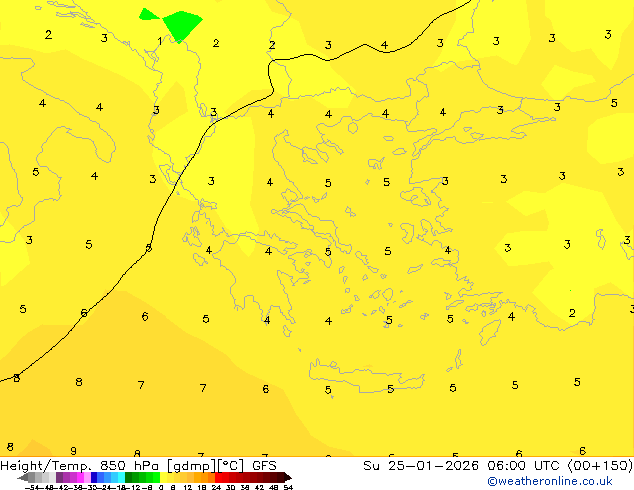Click the "54" label at the legend's right end
This screenshot has height=490, width=634.
coord(288,487)
